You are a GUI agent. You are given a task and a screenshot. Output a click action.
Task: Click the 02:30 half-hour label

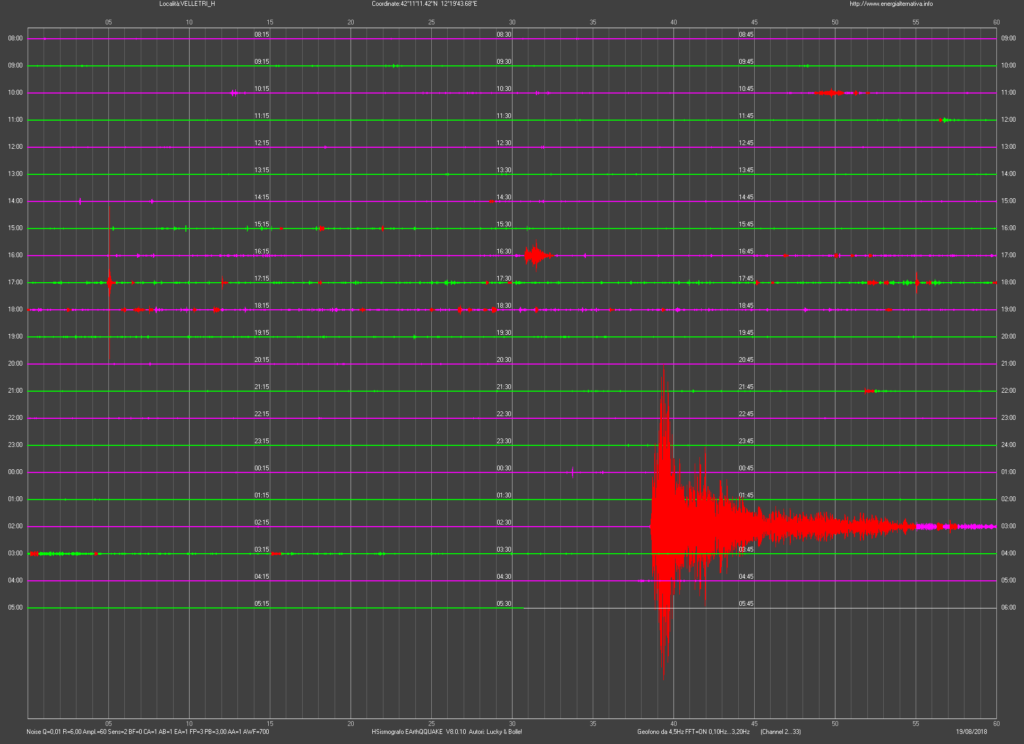coord(504,522)
